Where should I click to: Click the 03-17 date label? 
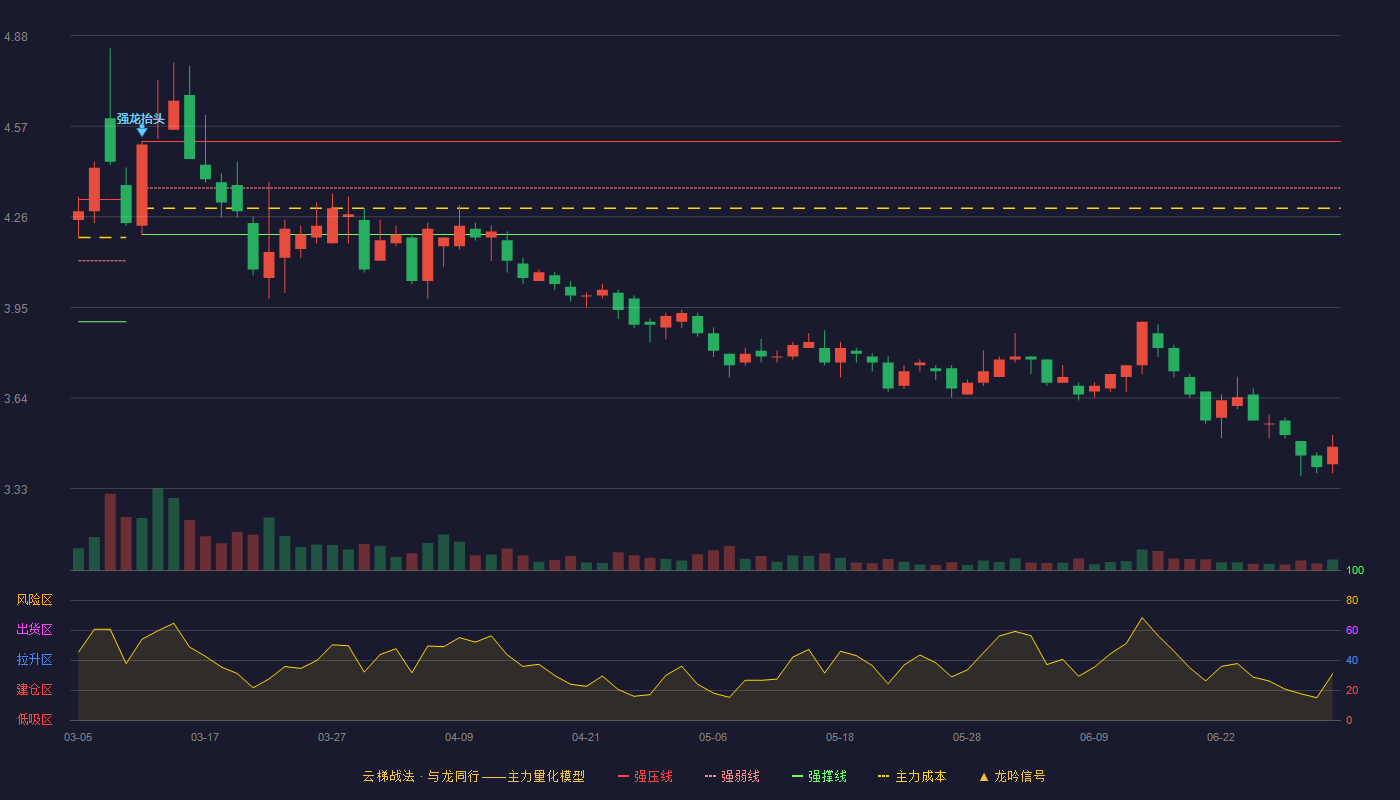pos(205,737)
